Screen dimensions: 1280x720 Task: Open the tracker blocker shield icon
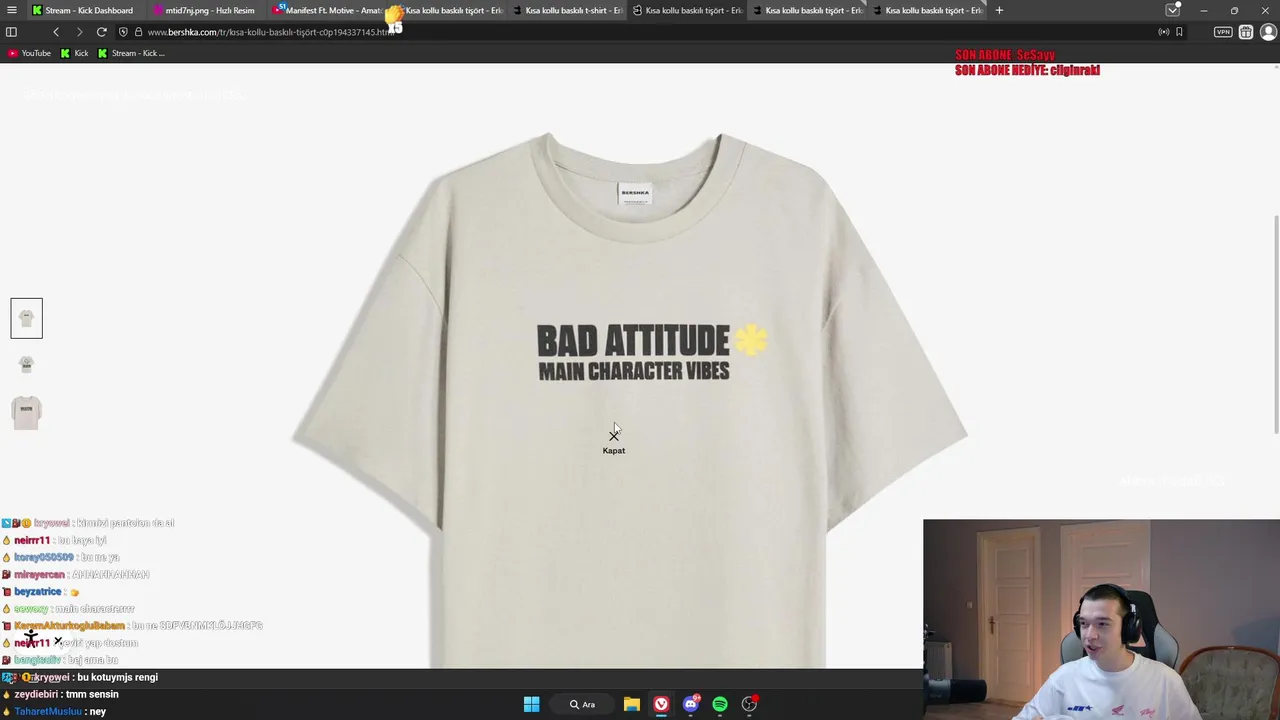click(123, 32)
